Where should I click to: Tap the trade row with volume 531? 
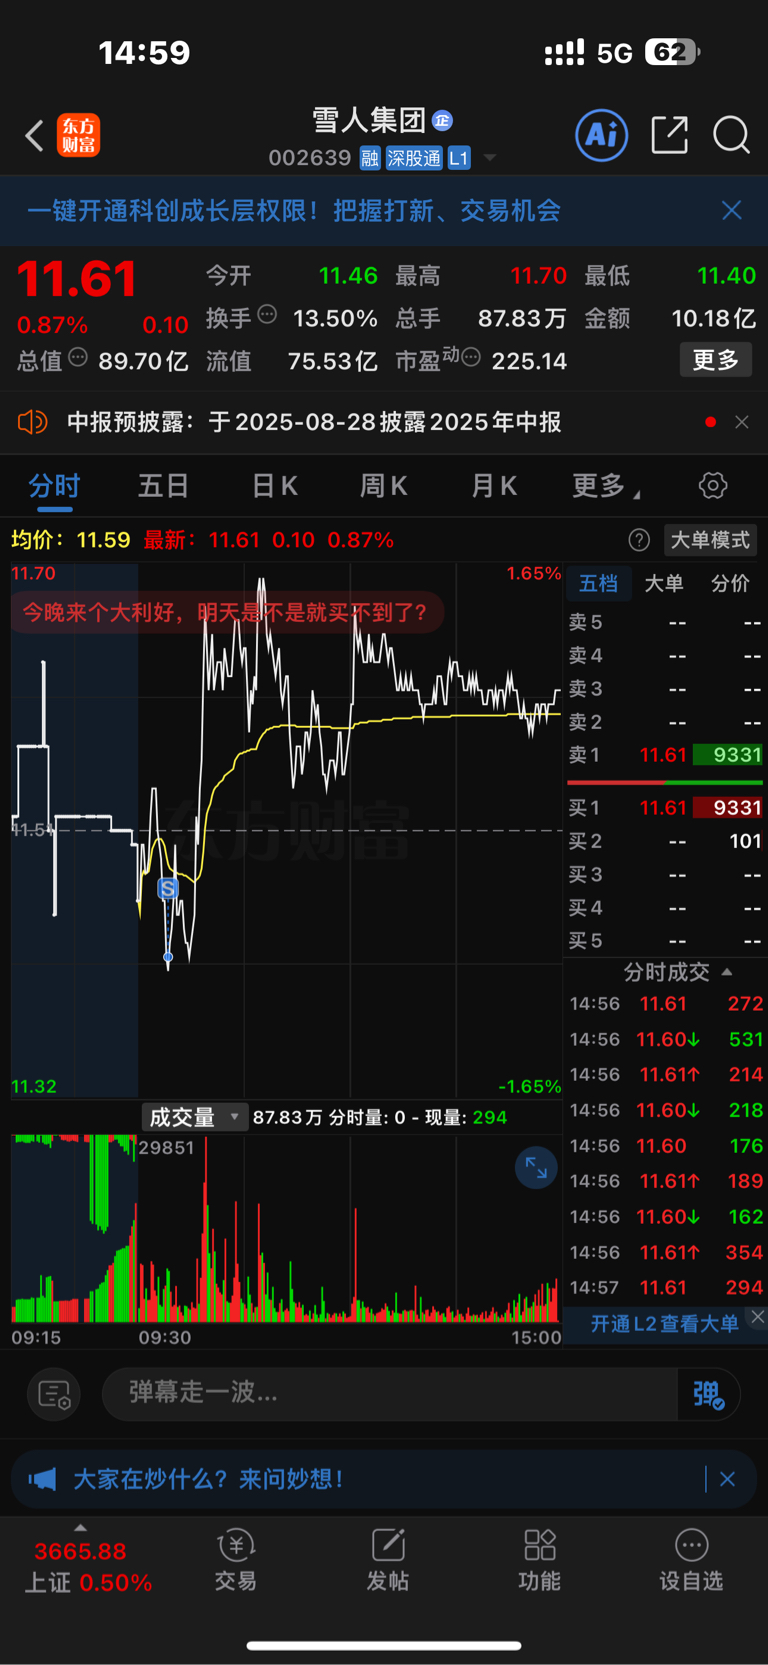666,1040
